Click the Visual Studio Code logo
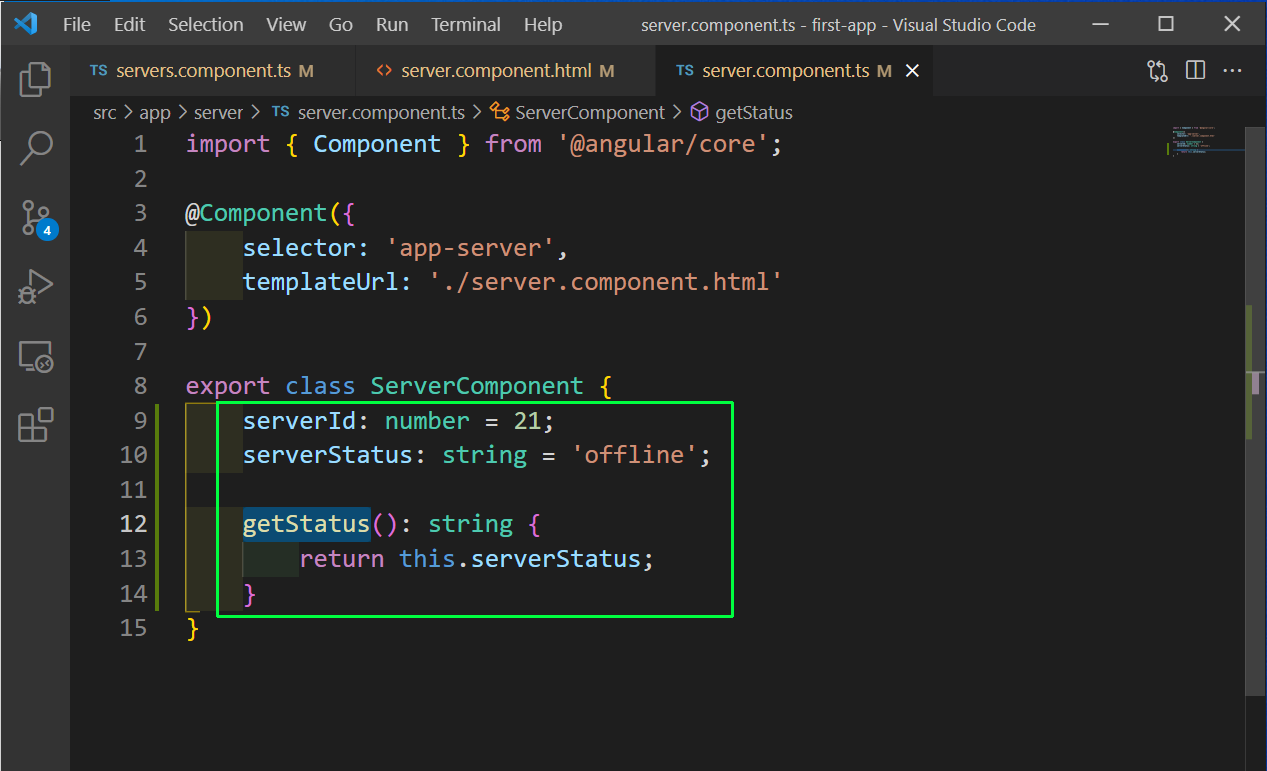The image size is (1267, 771). pyautogui.click(x=26, y=24)
